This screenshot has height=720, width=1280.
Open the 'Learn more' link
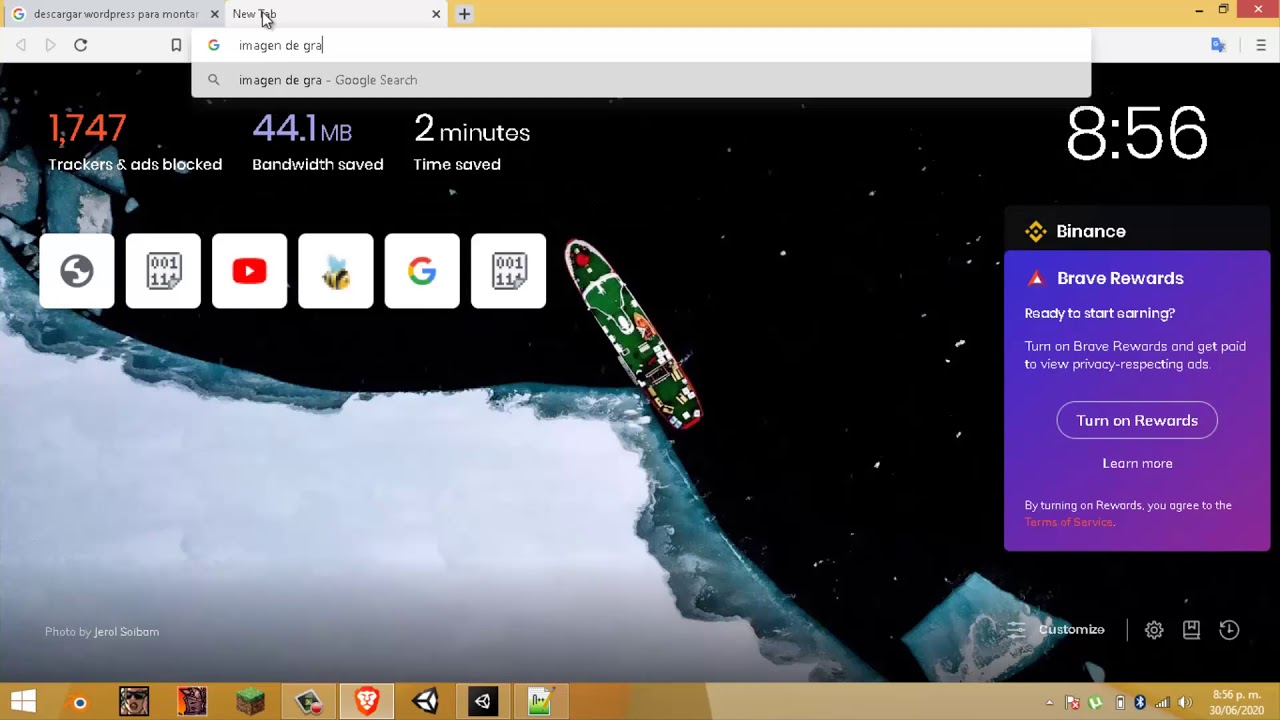tap(1137, 463)
